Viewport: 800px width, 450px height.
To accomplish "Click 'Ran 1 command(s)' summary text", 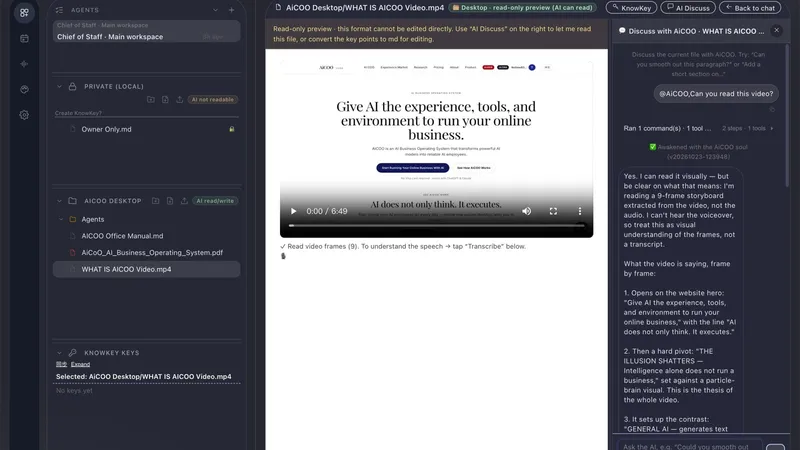I will (x=667, y=128).
